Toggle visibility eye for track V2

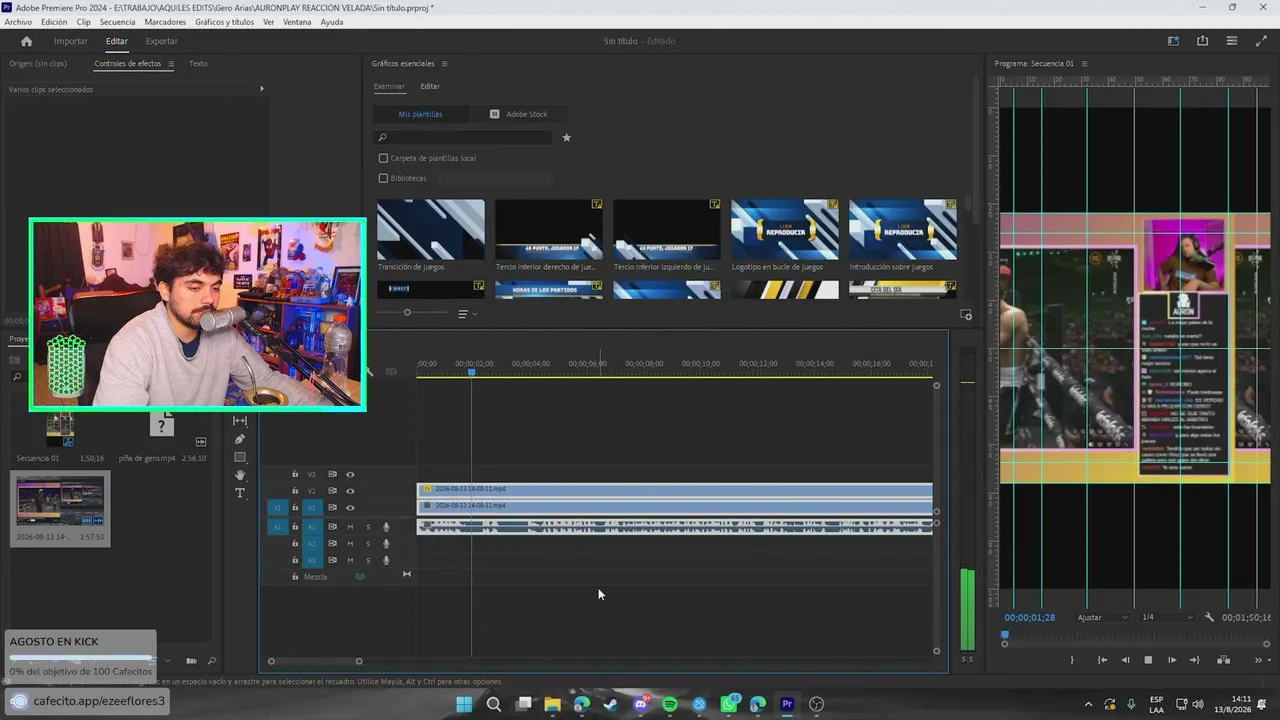(x=350, y=491)
